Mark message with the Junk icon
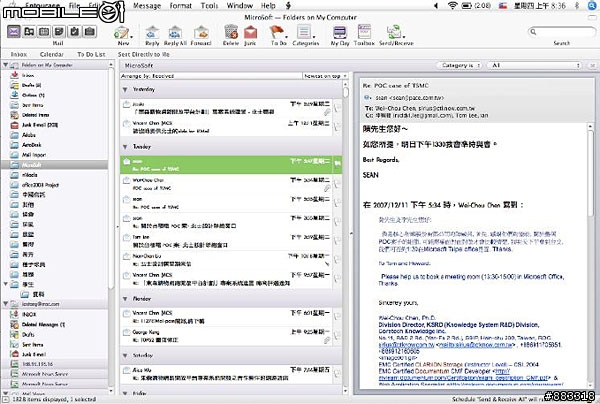Screen dimensions: 600x404 coord(250,32)
